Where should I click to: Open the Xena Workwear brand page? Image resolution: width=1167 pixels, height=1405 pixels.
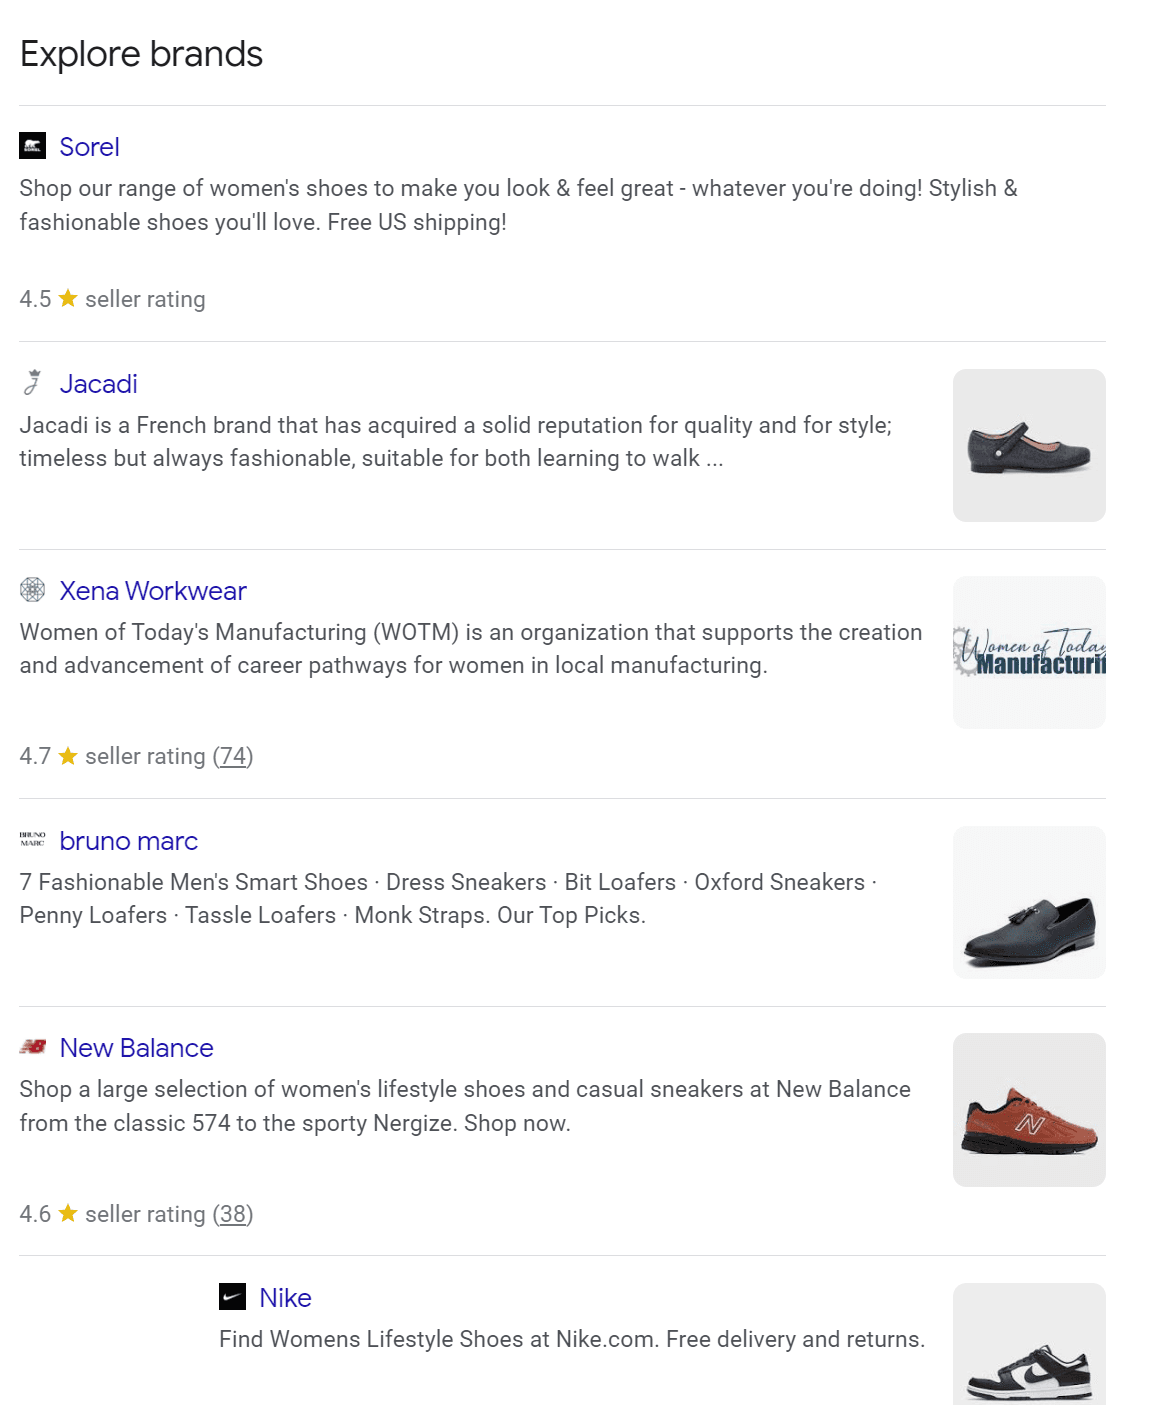pyautogui.click(x=152, y=591)
